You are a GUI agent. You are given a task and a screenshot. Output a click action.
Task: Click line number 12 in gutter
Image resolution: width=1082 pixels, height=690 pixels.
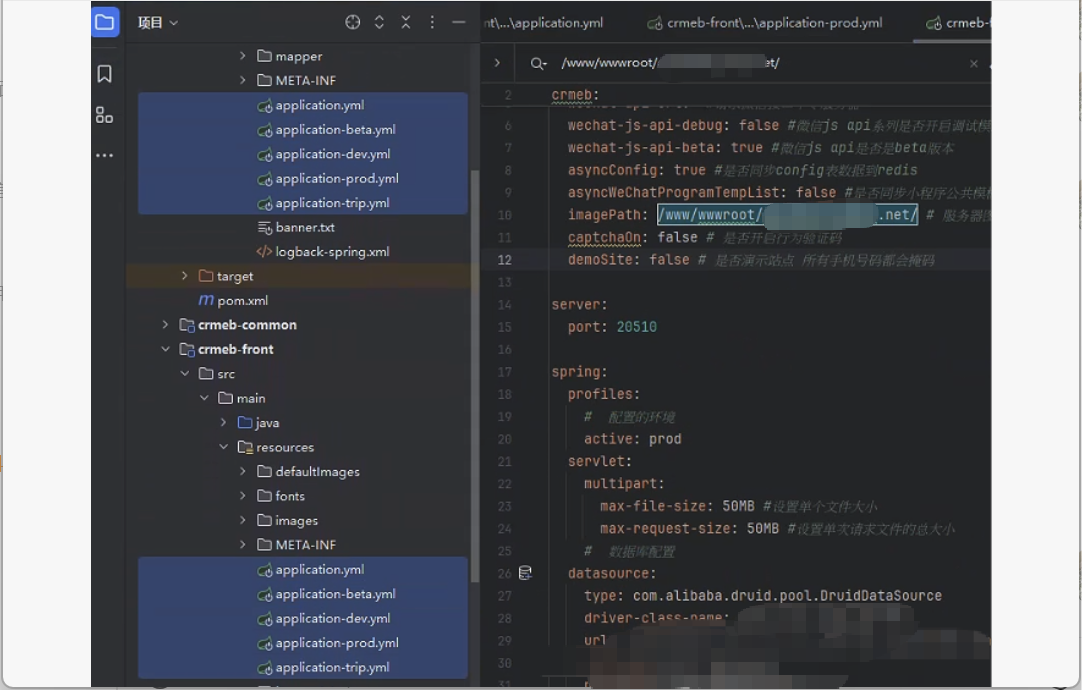click(x=504, y=260)
